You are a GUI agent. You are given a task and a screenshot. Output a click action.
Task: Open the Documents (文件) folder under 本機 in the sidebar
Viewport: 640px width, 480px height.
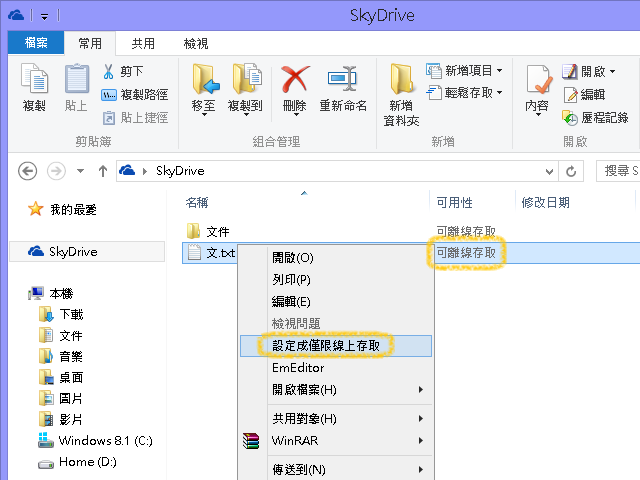coord(60,336)
